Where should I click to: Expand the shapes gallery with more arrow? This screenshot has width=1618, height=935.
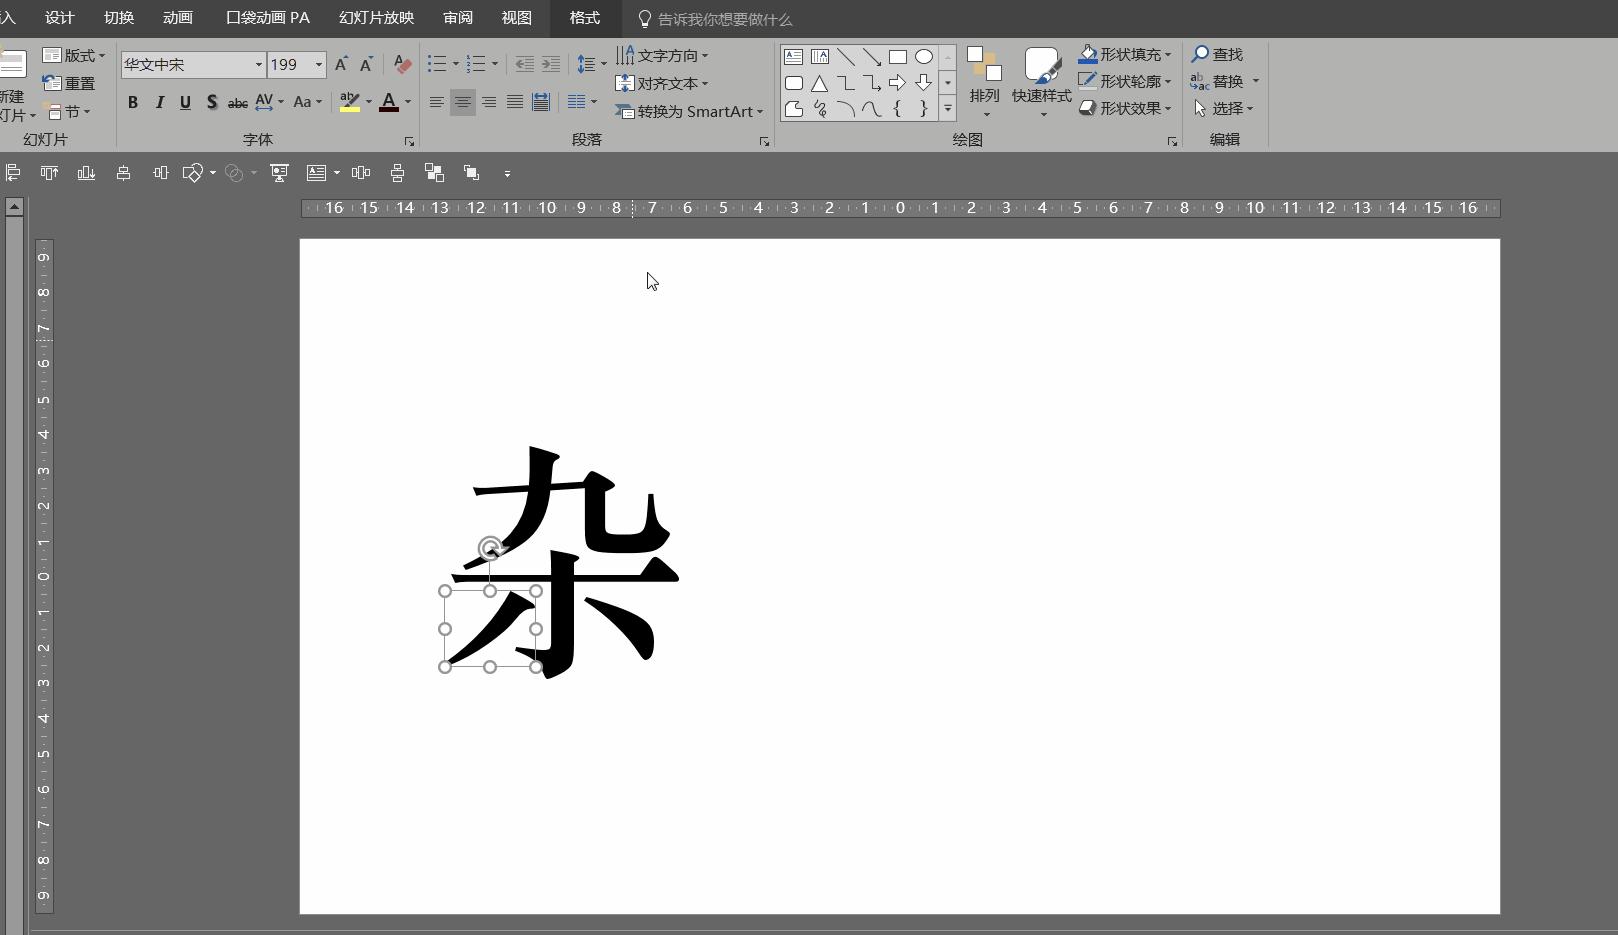pyautogui.click(x=947, y=110)
